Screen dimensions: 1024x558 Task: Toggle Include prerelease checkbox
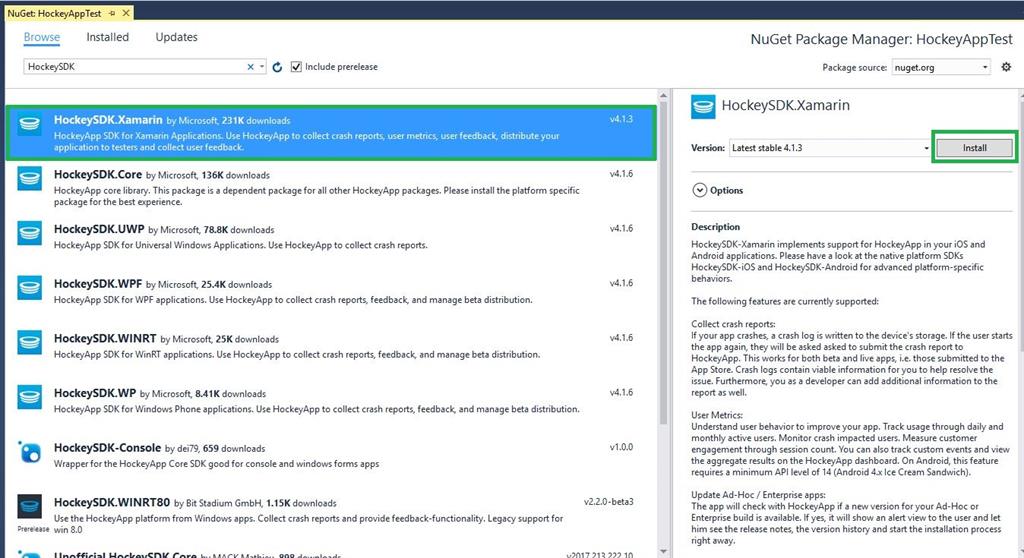(x=296, y=67)
